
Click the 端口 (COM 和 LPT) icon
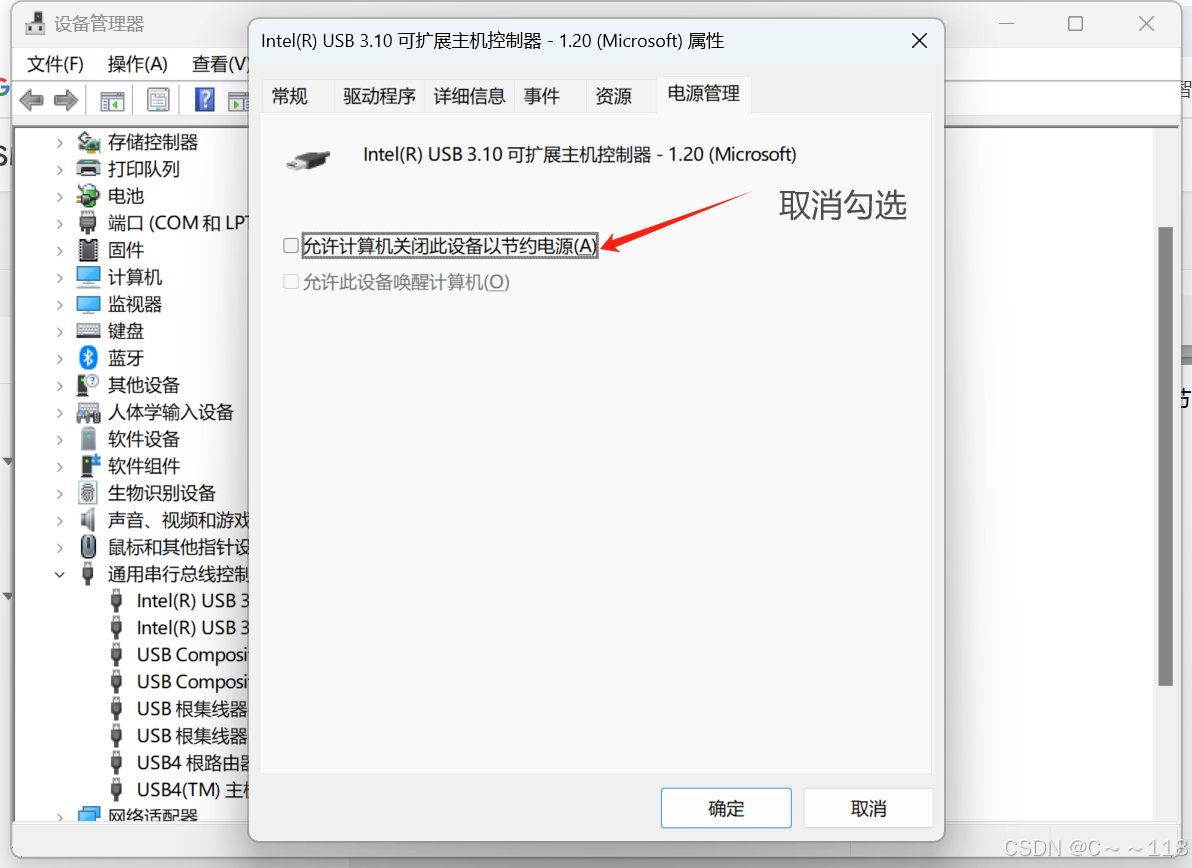coord(88,223)
